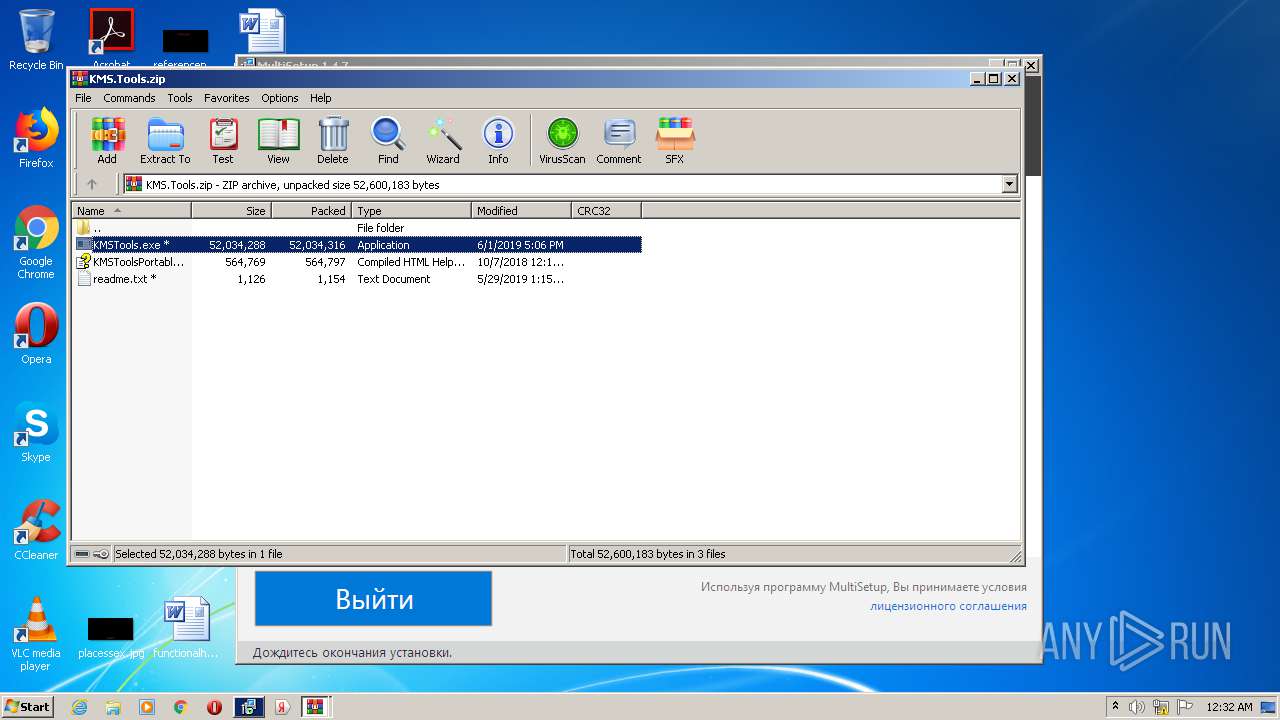Click the Add toolbar icon in WinRAR
Viewport: 1280px width, 720px height.
[107, 141]
